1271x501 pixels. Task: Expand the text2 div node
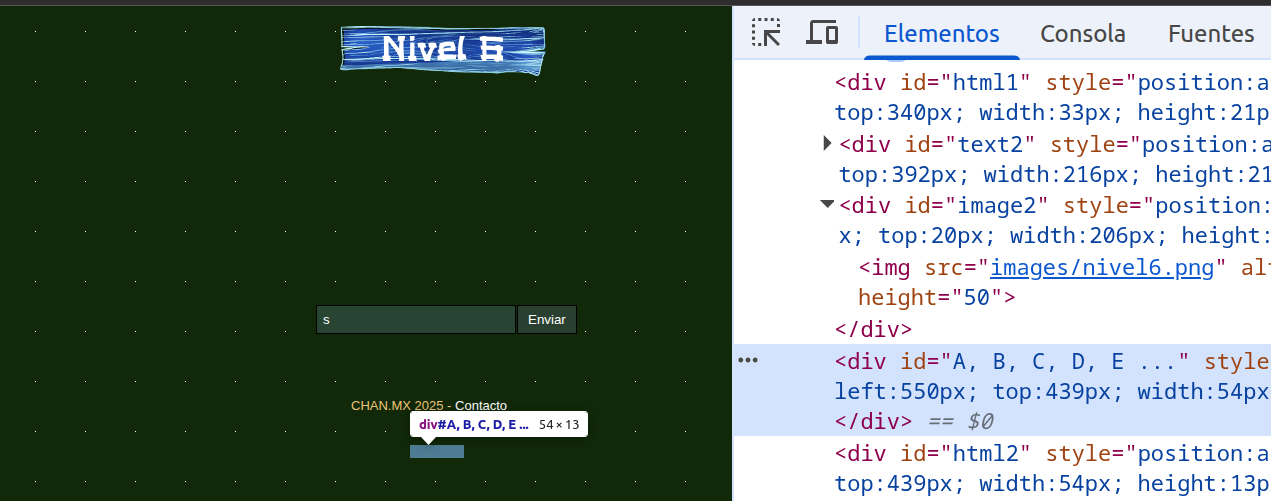pyautogui.click(x=827, y=144)
